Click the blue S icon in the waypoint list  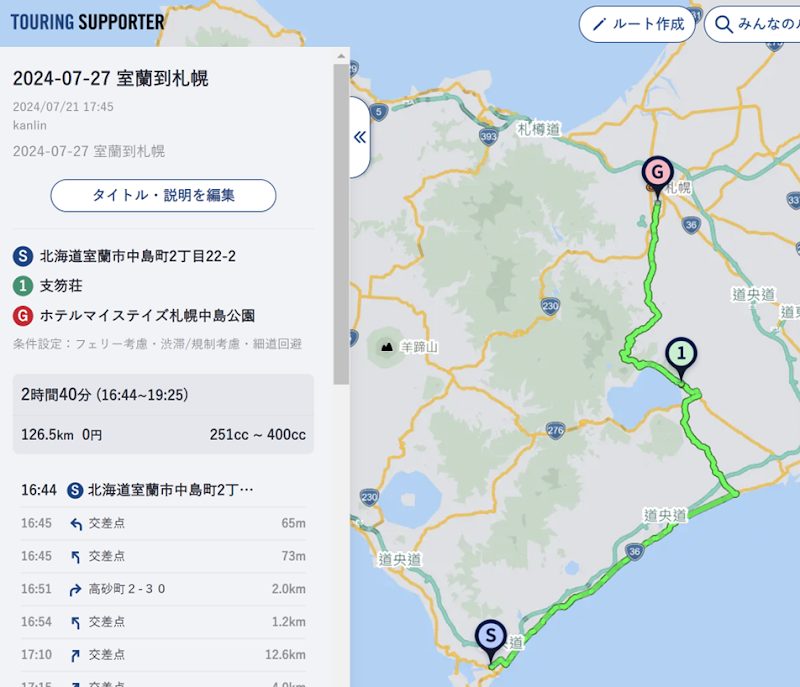tap(23, 257)
